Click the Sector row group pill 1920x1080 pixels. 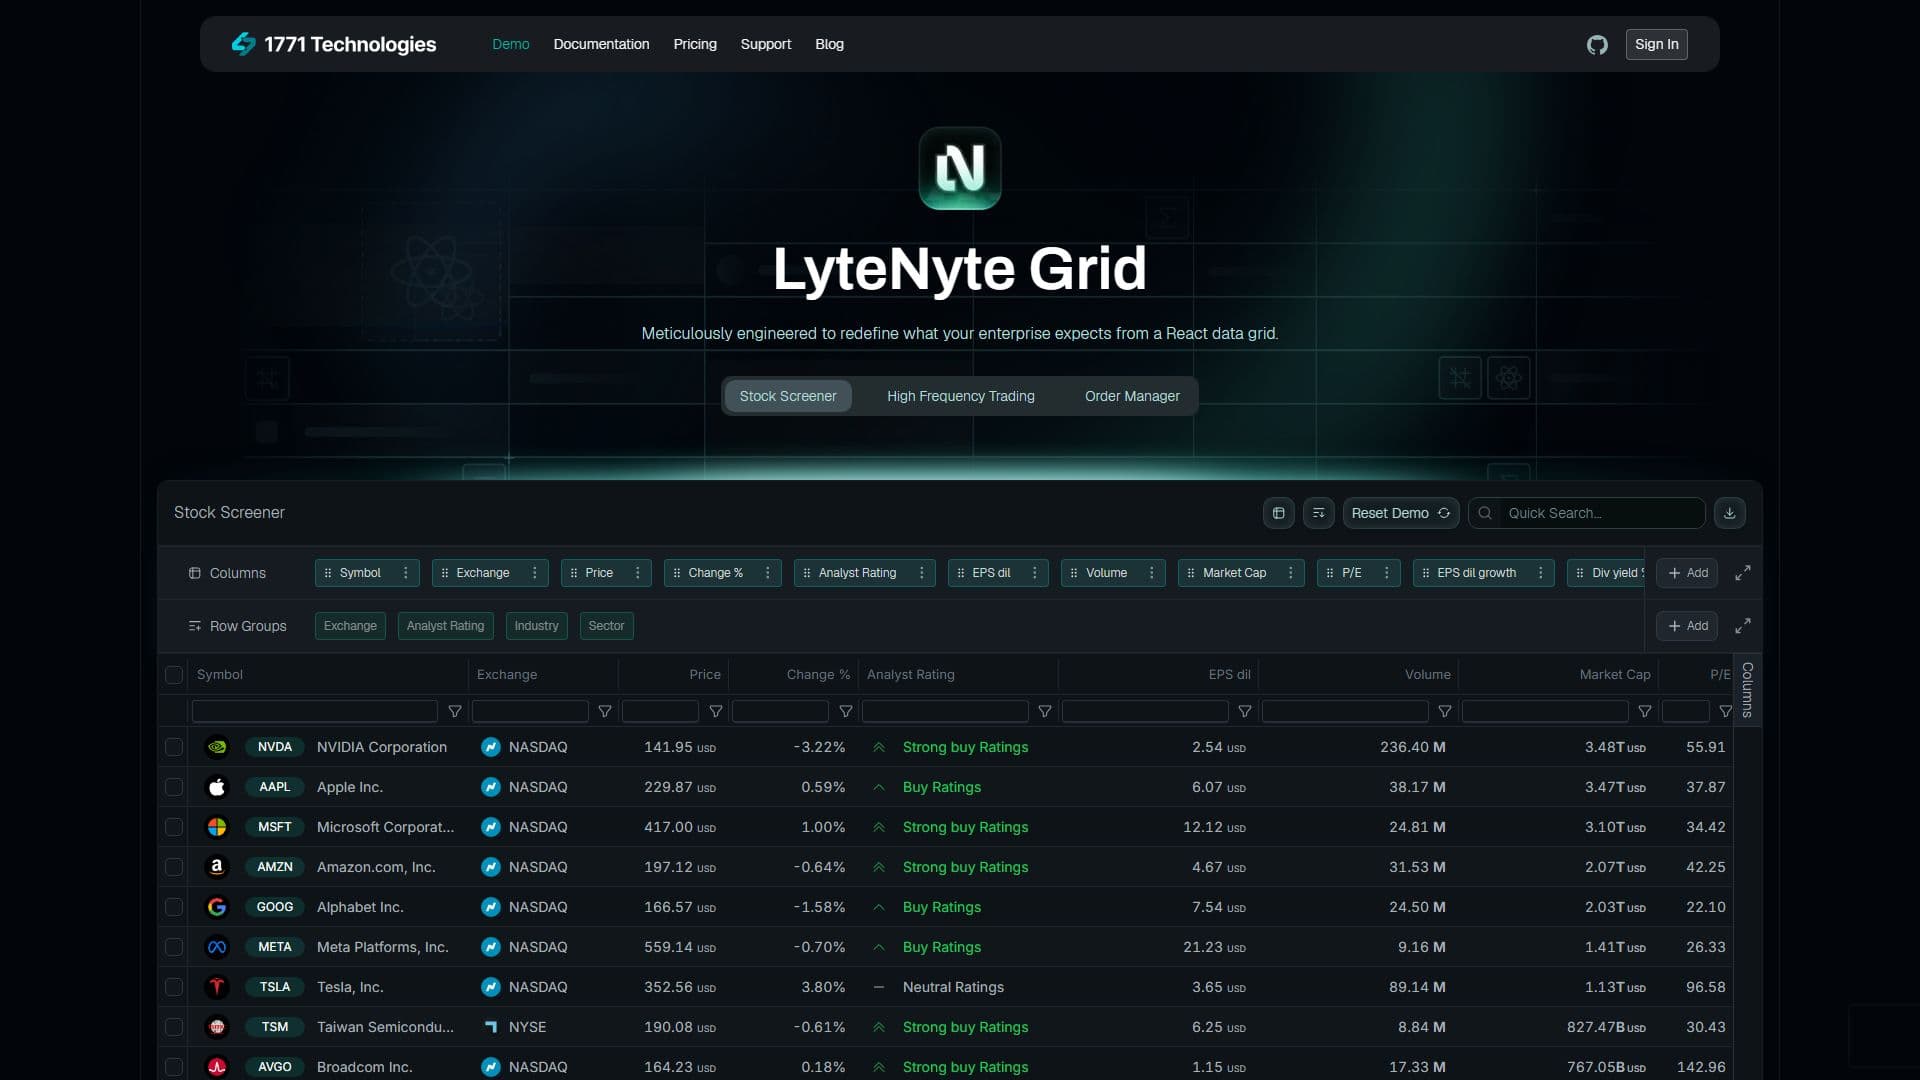[606, 626]
